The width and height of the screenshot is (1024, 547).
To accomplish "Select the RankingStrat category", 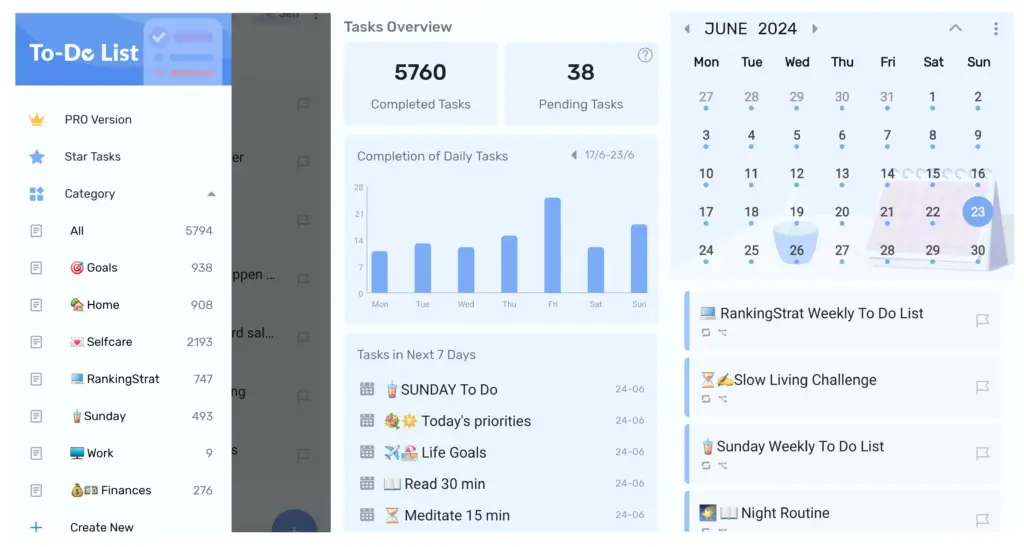I will (x=123, y=379).
